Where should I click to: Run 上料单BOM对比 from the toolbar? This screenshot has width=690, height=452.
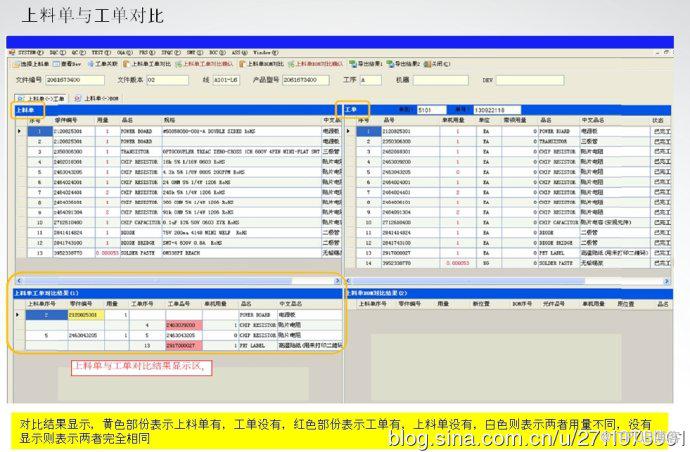click(x=261, y=64)
